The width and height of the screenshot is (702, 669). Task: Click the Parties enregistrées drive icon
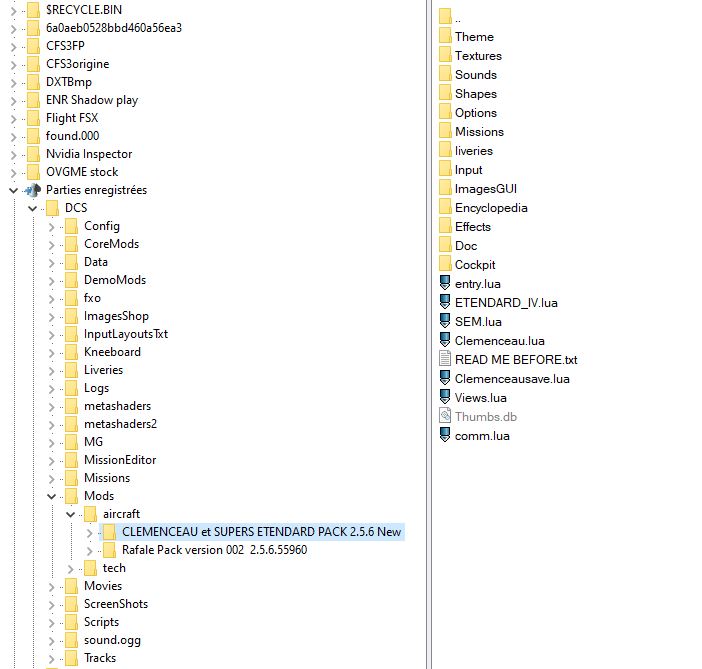tap(33, 190)
